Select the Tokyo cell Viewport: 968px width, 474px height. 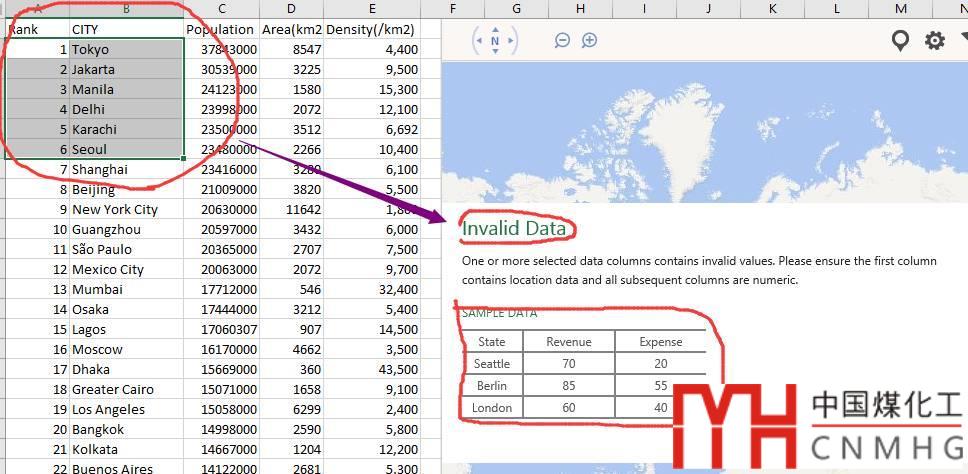(126, 49)
